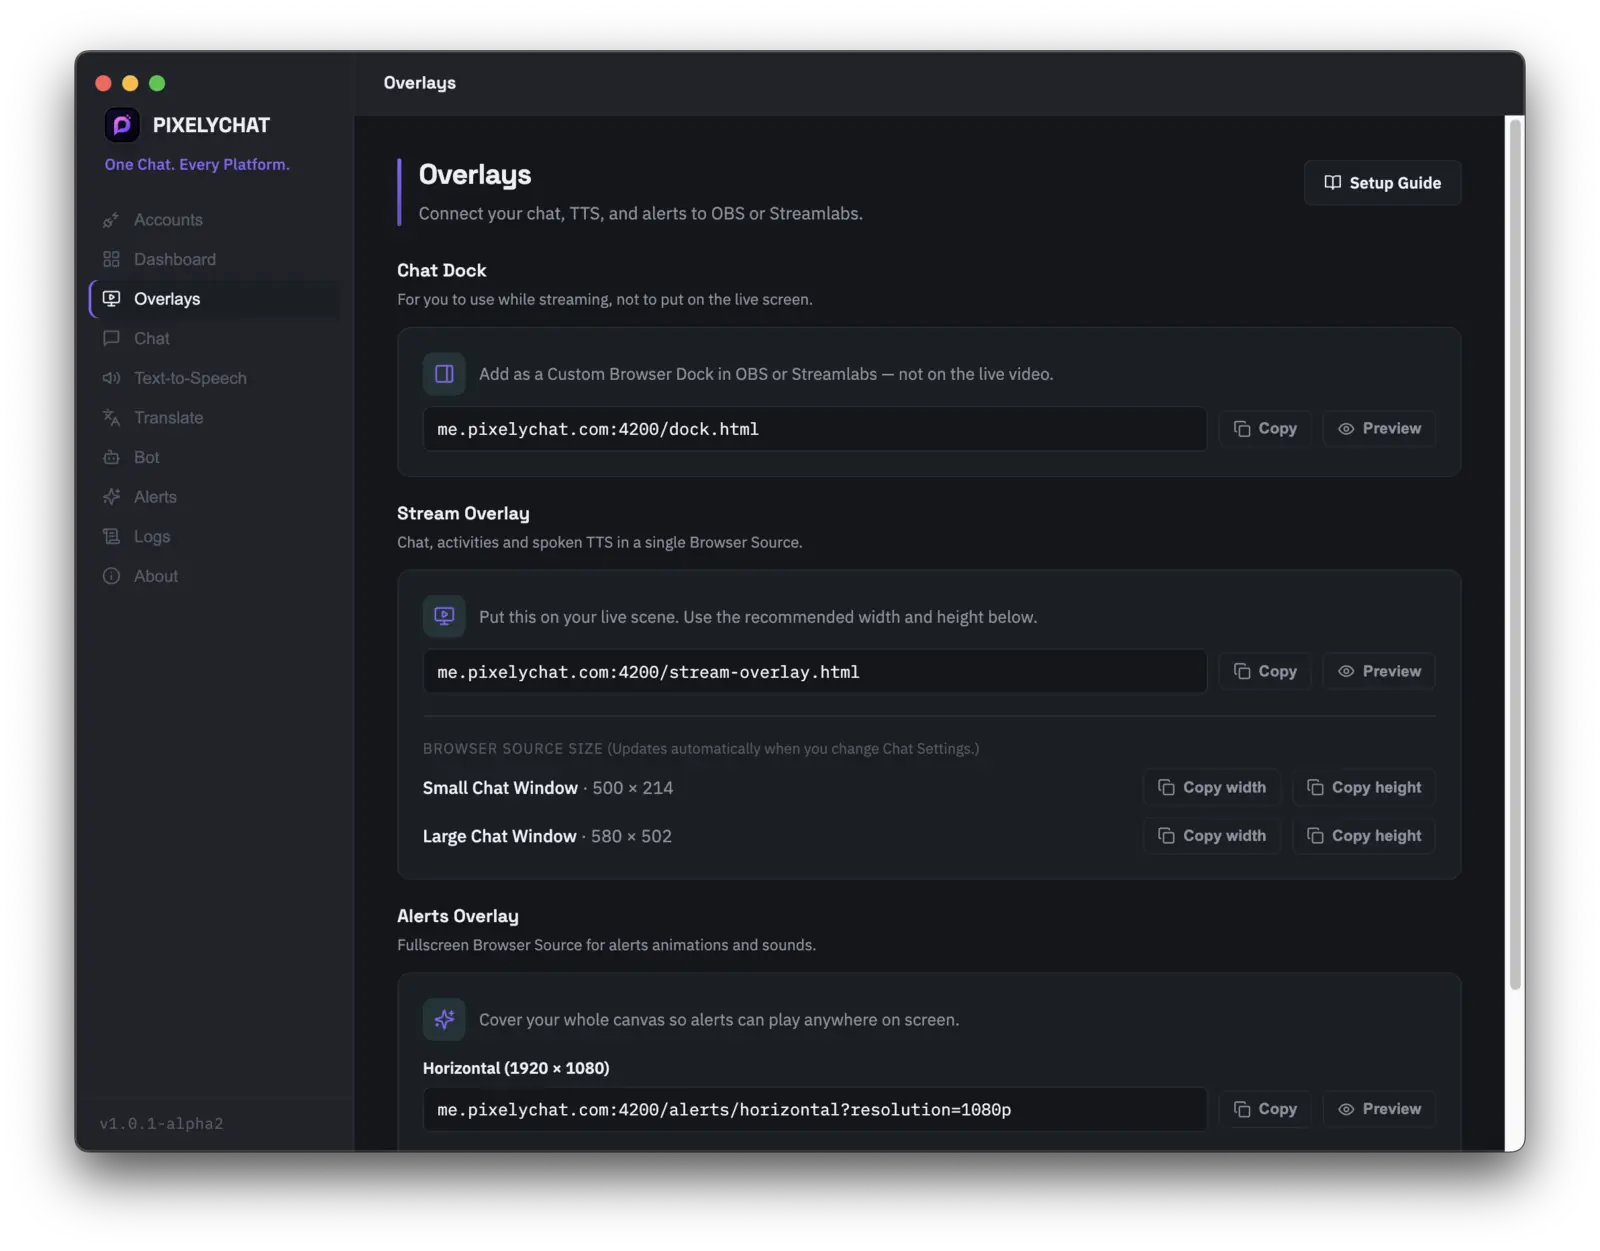Go to Alerts in the sidebar
The image size is (1600, 1251).
215,497
